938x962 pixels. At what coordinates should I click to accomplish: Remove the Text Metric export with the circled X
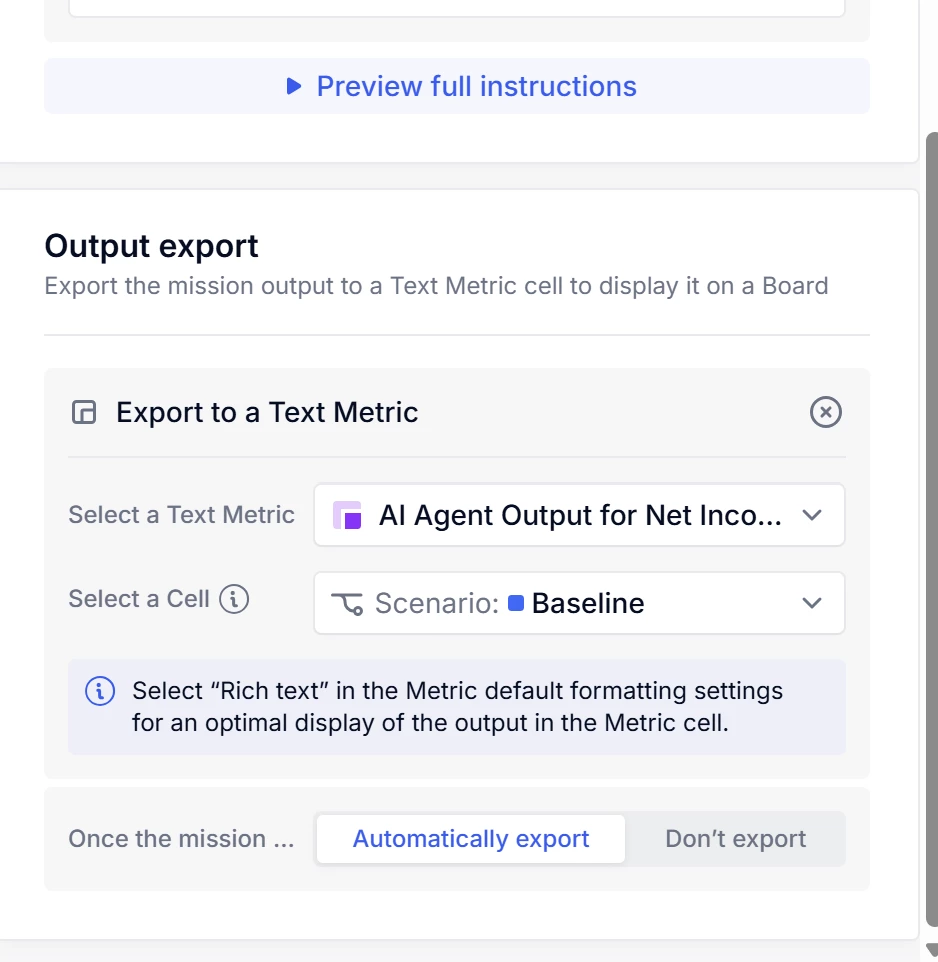[825, 412]
